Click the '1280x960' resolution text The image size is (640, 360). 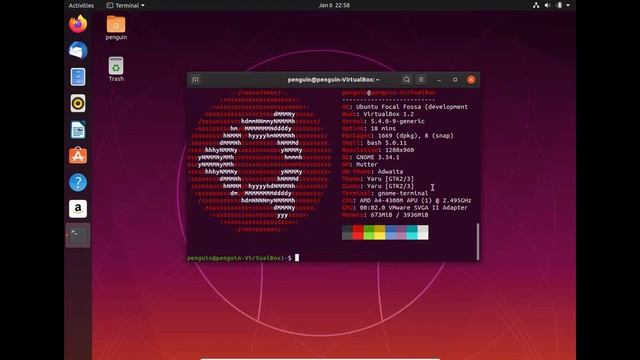coord(399,150)
